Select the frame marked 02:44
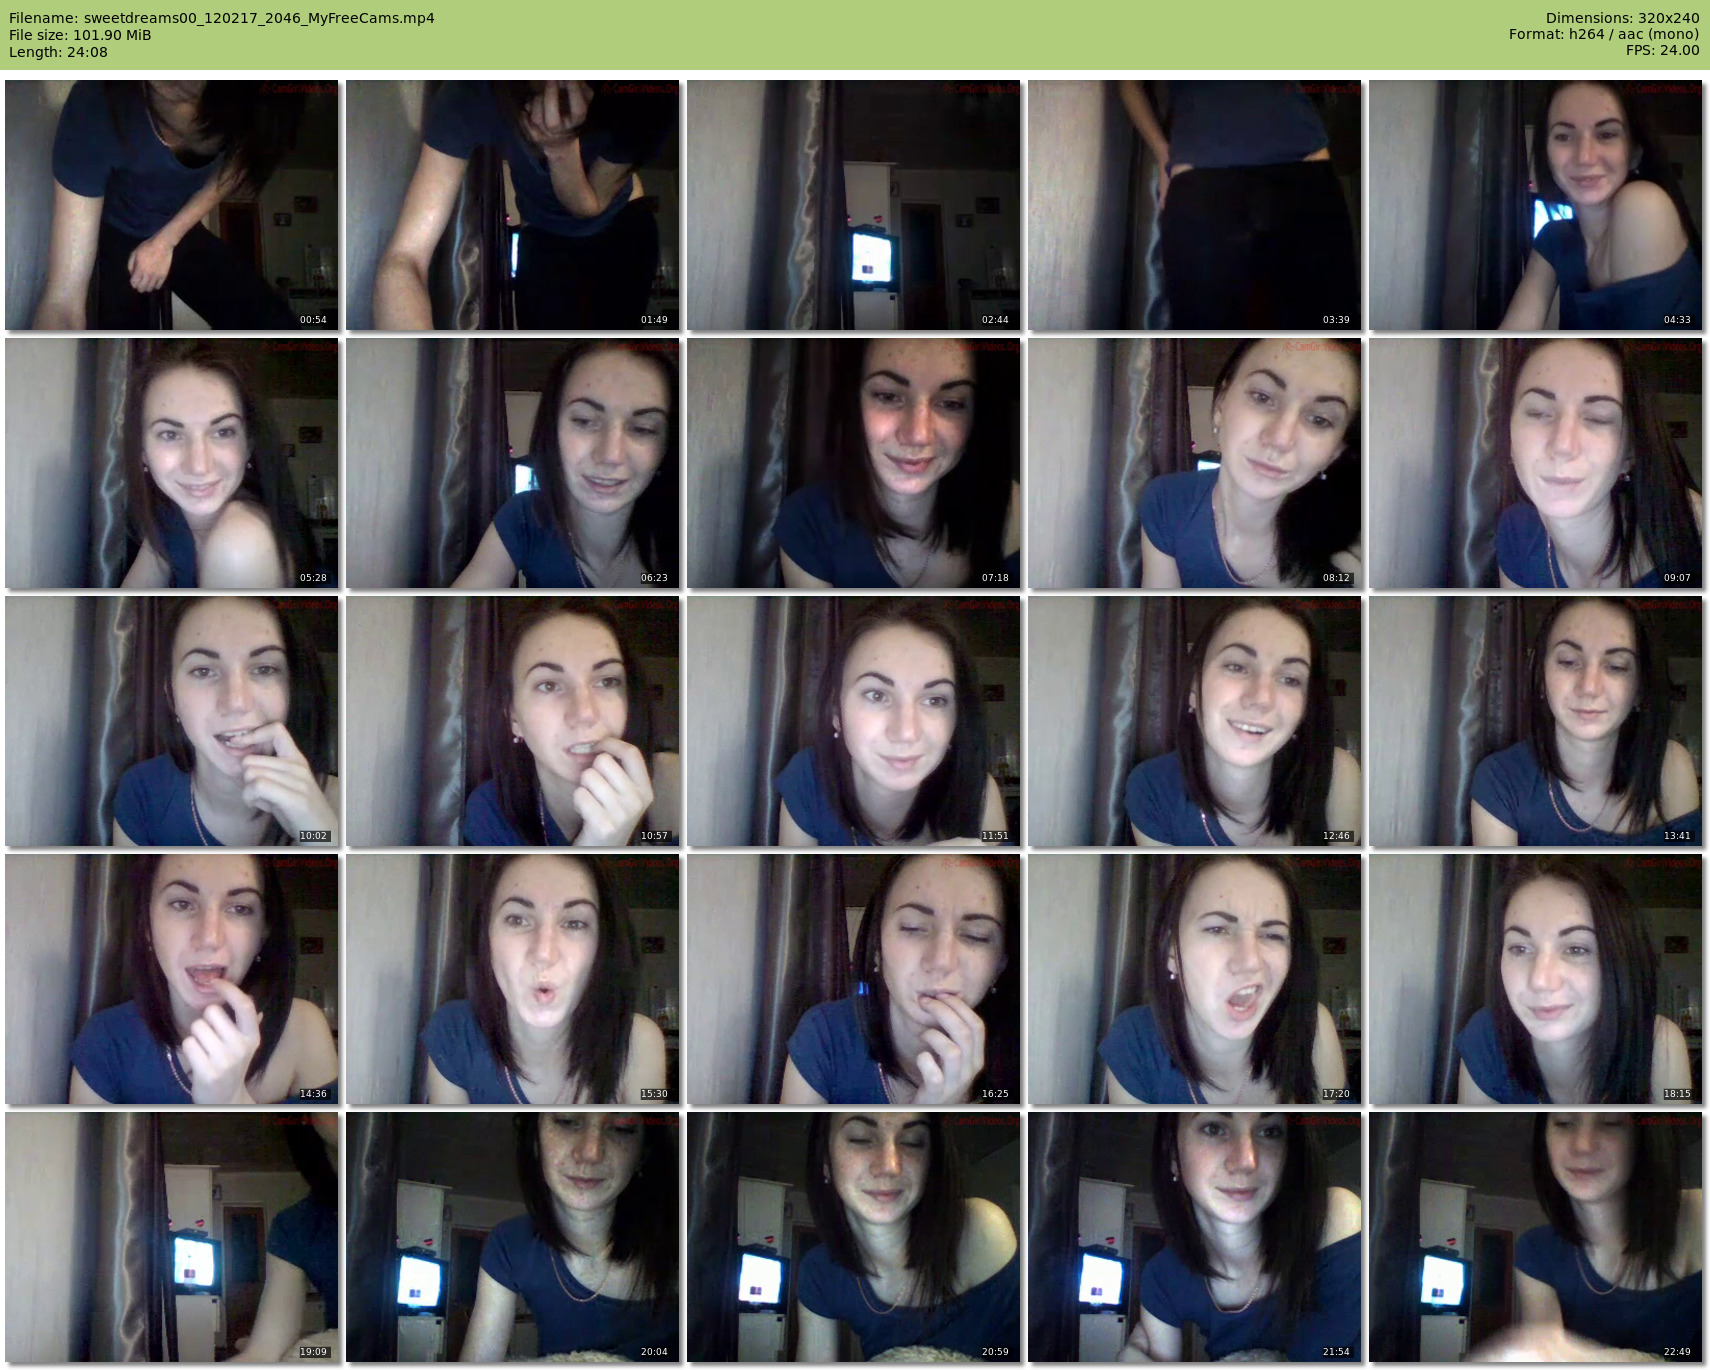The image size is (1710, 1370). [x=853, y=205]
